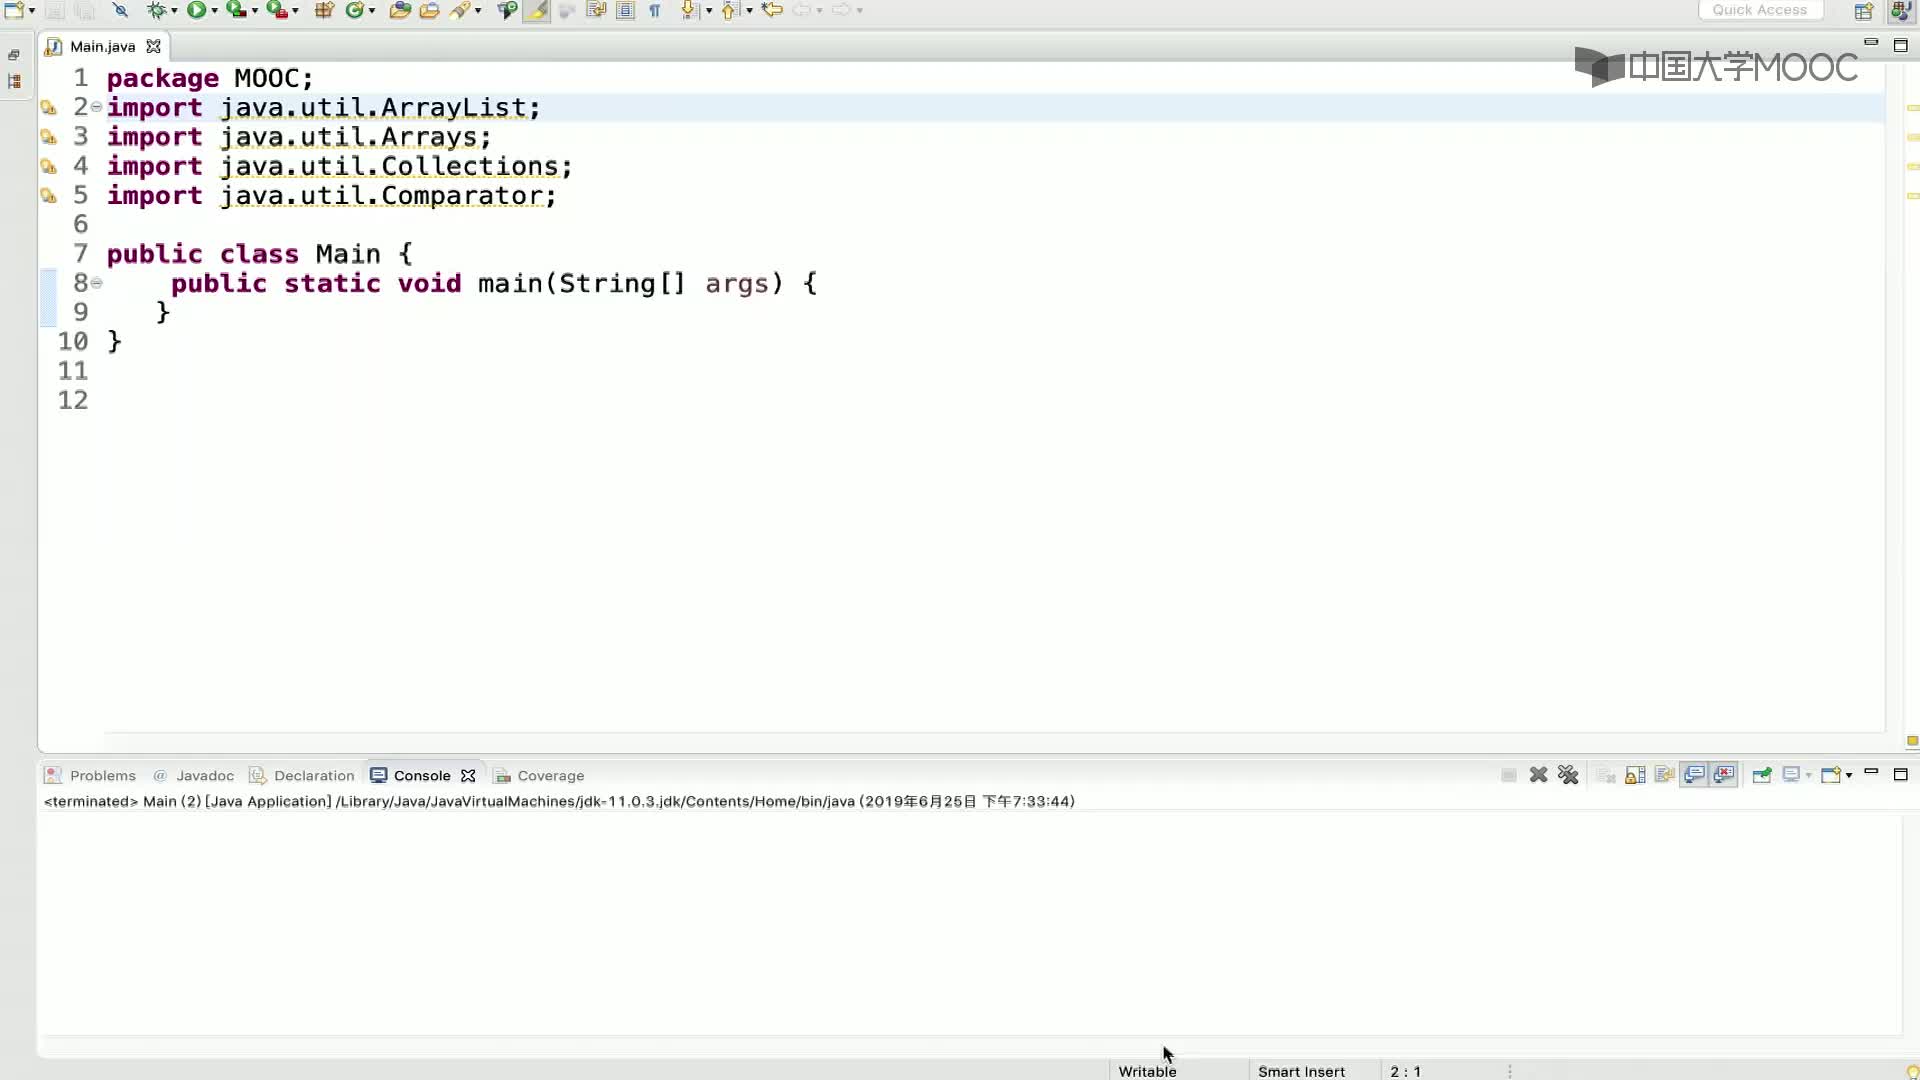Click the Open Task folder icon

(429, 10)
